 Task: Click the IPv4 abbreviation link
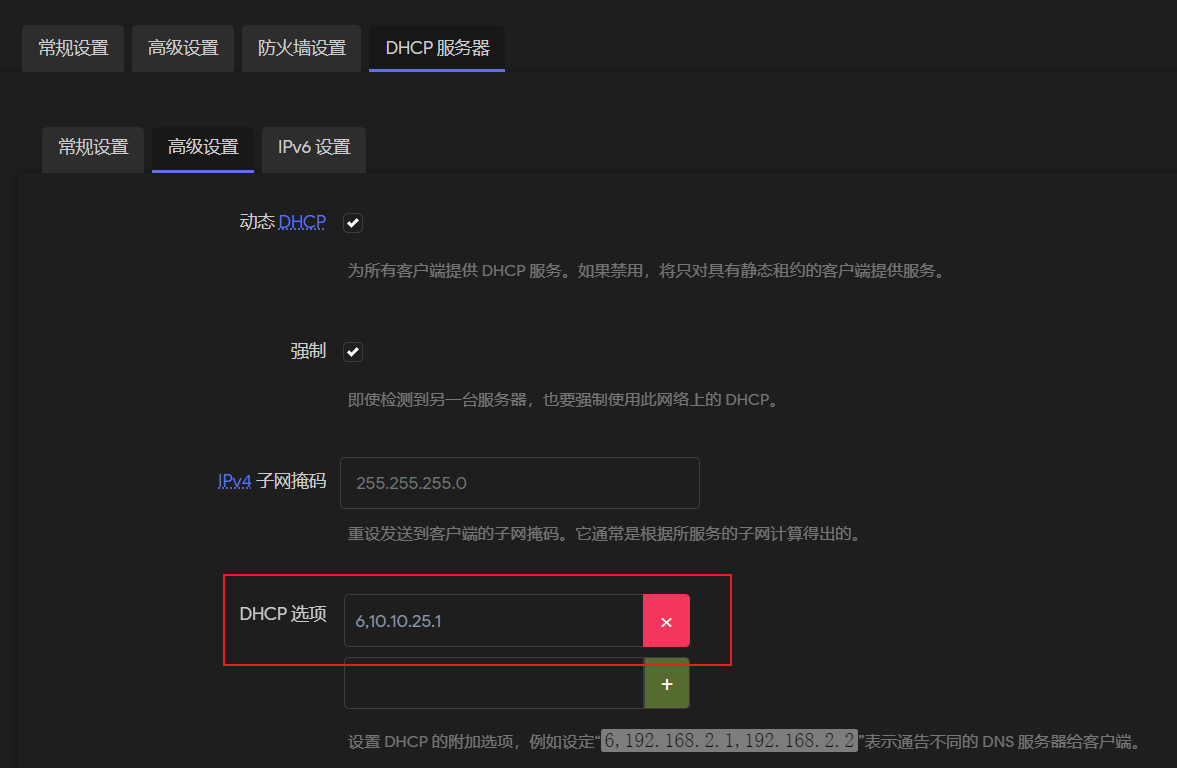click(234, 481)
